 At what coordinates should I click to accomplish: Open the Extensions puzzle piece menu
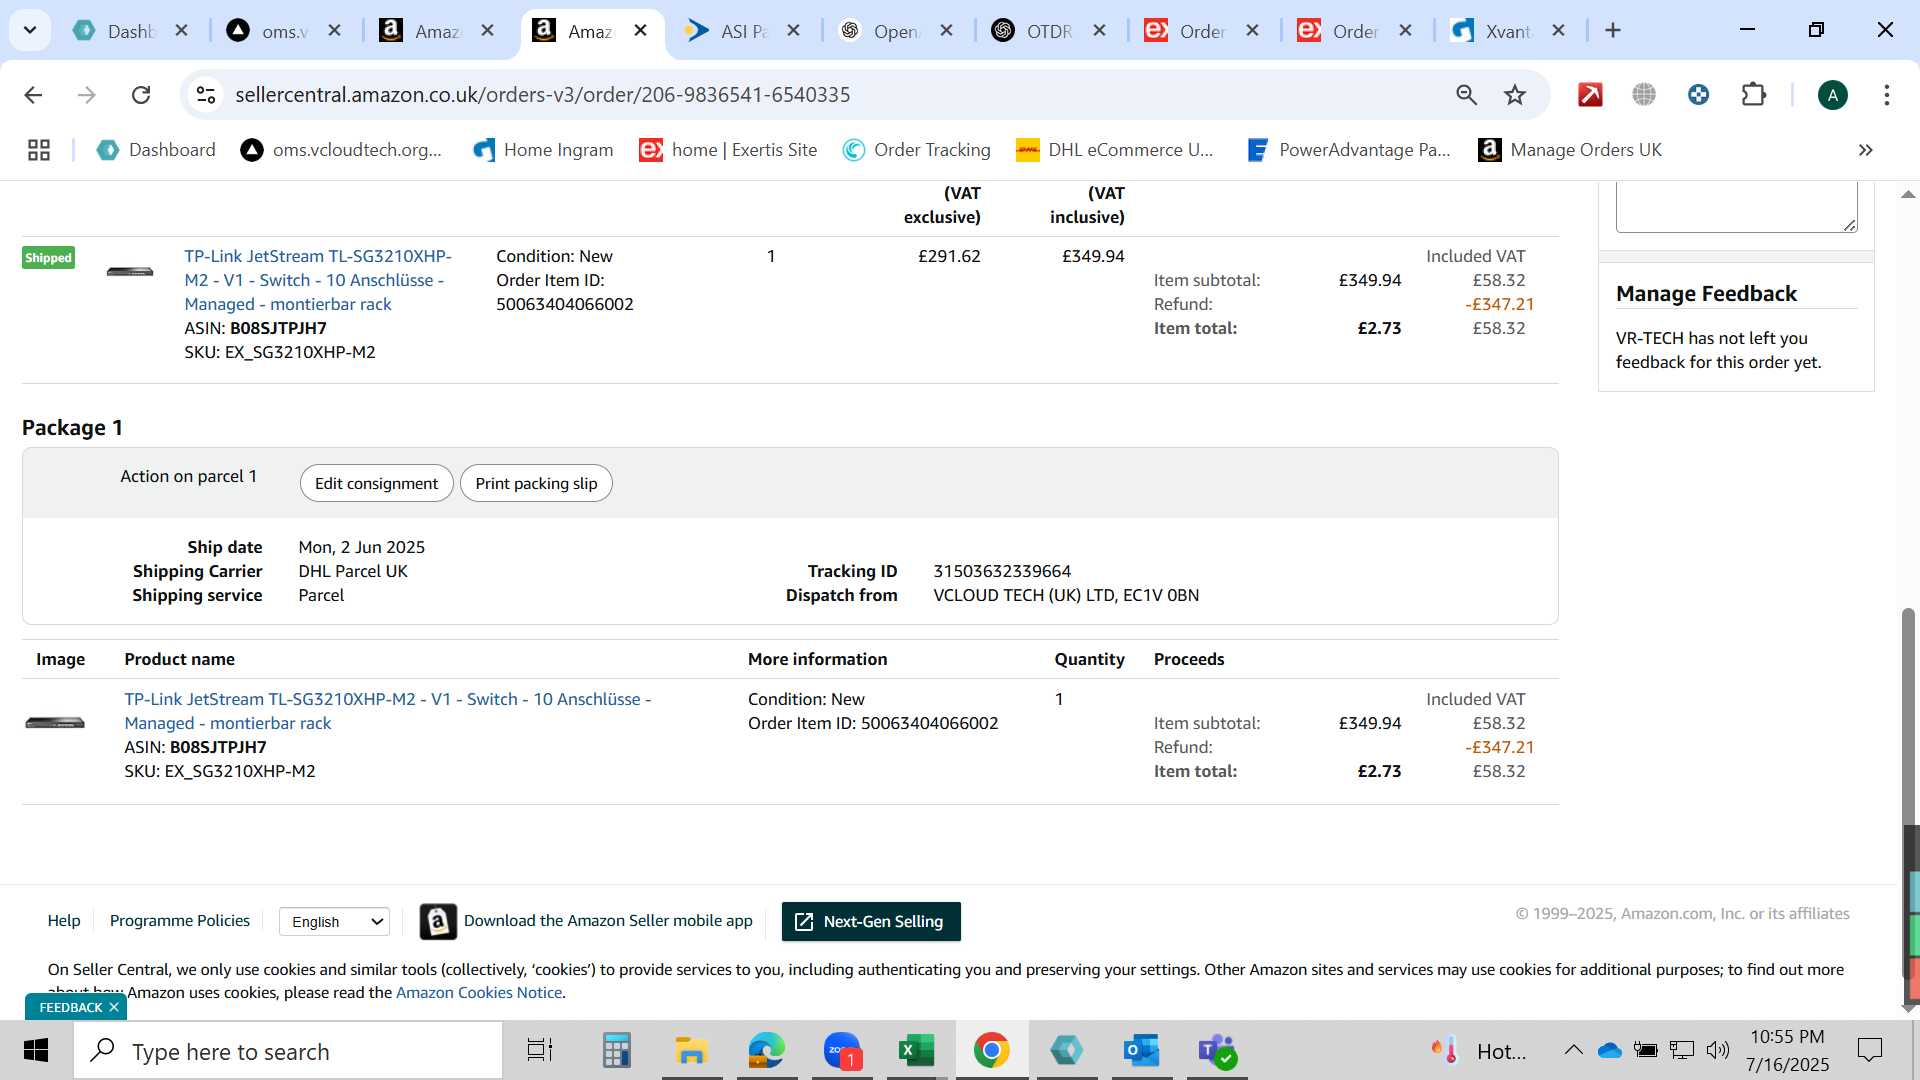(x=1754, y=95)
